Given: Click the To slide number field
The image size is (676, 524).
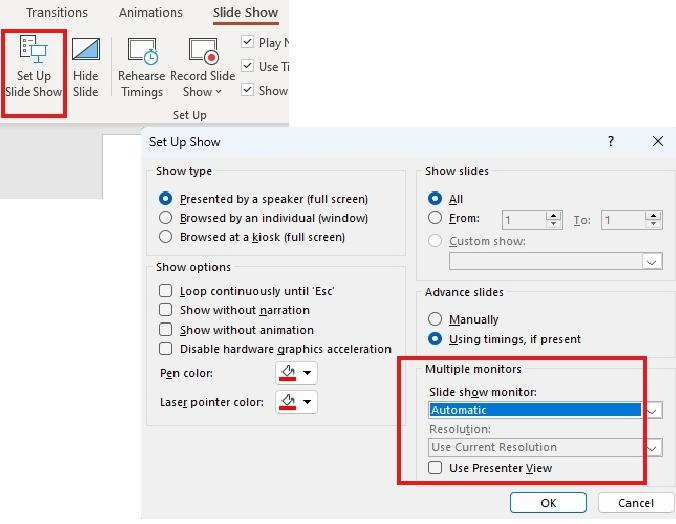Looking at the screenshot, I should 623,220.
